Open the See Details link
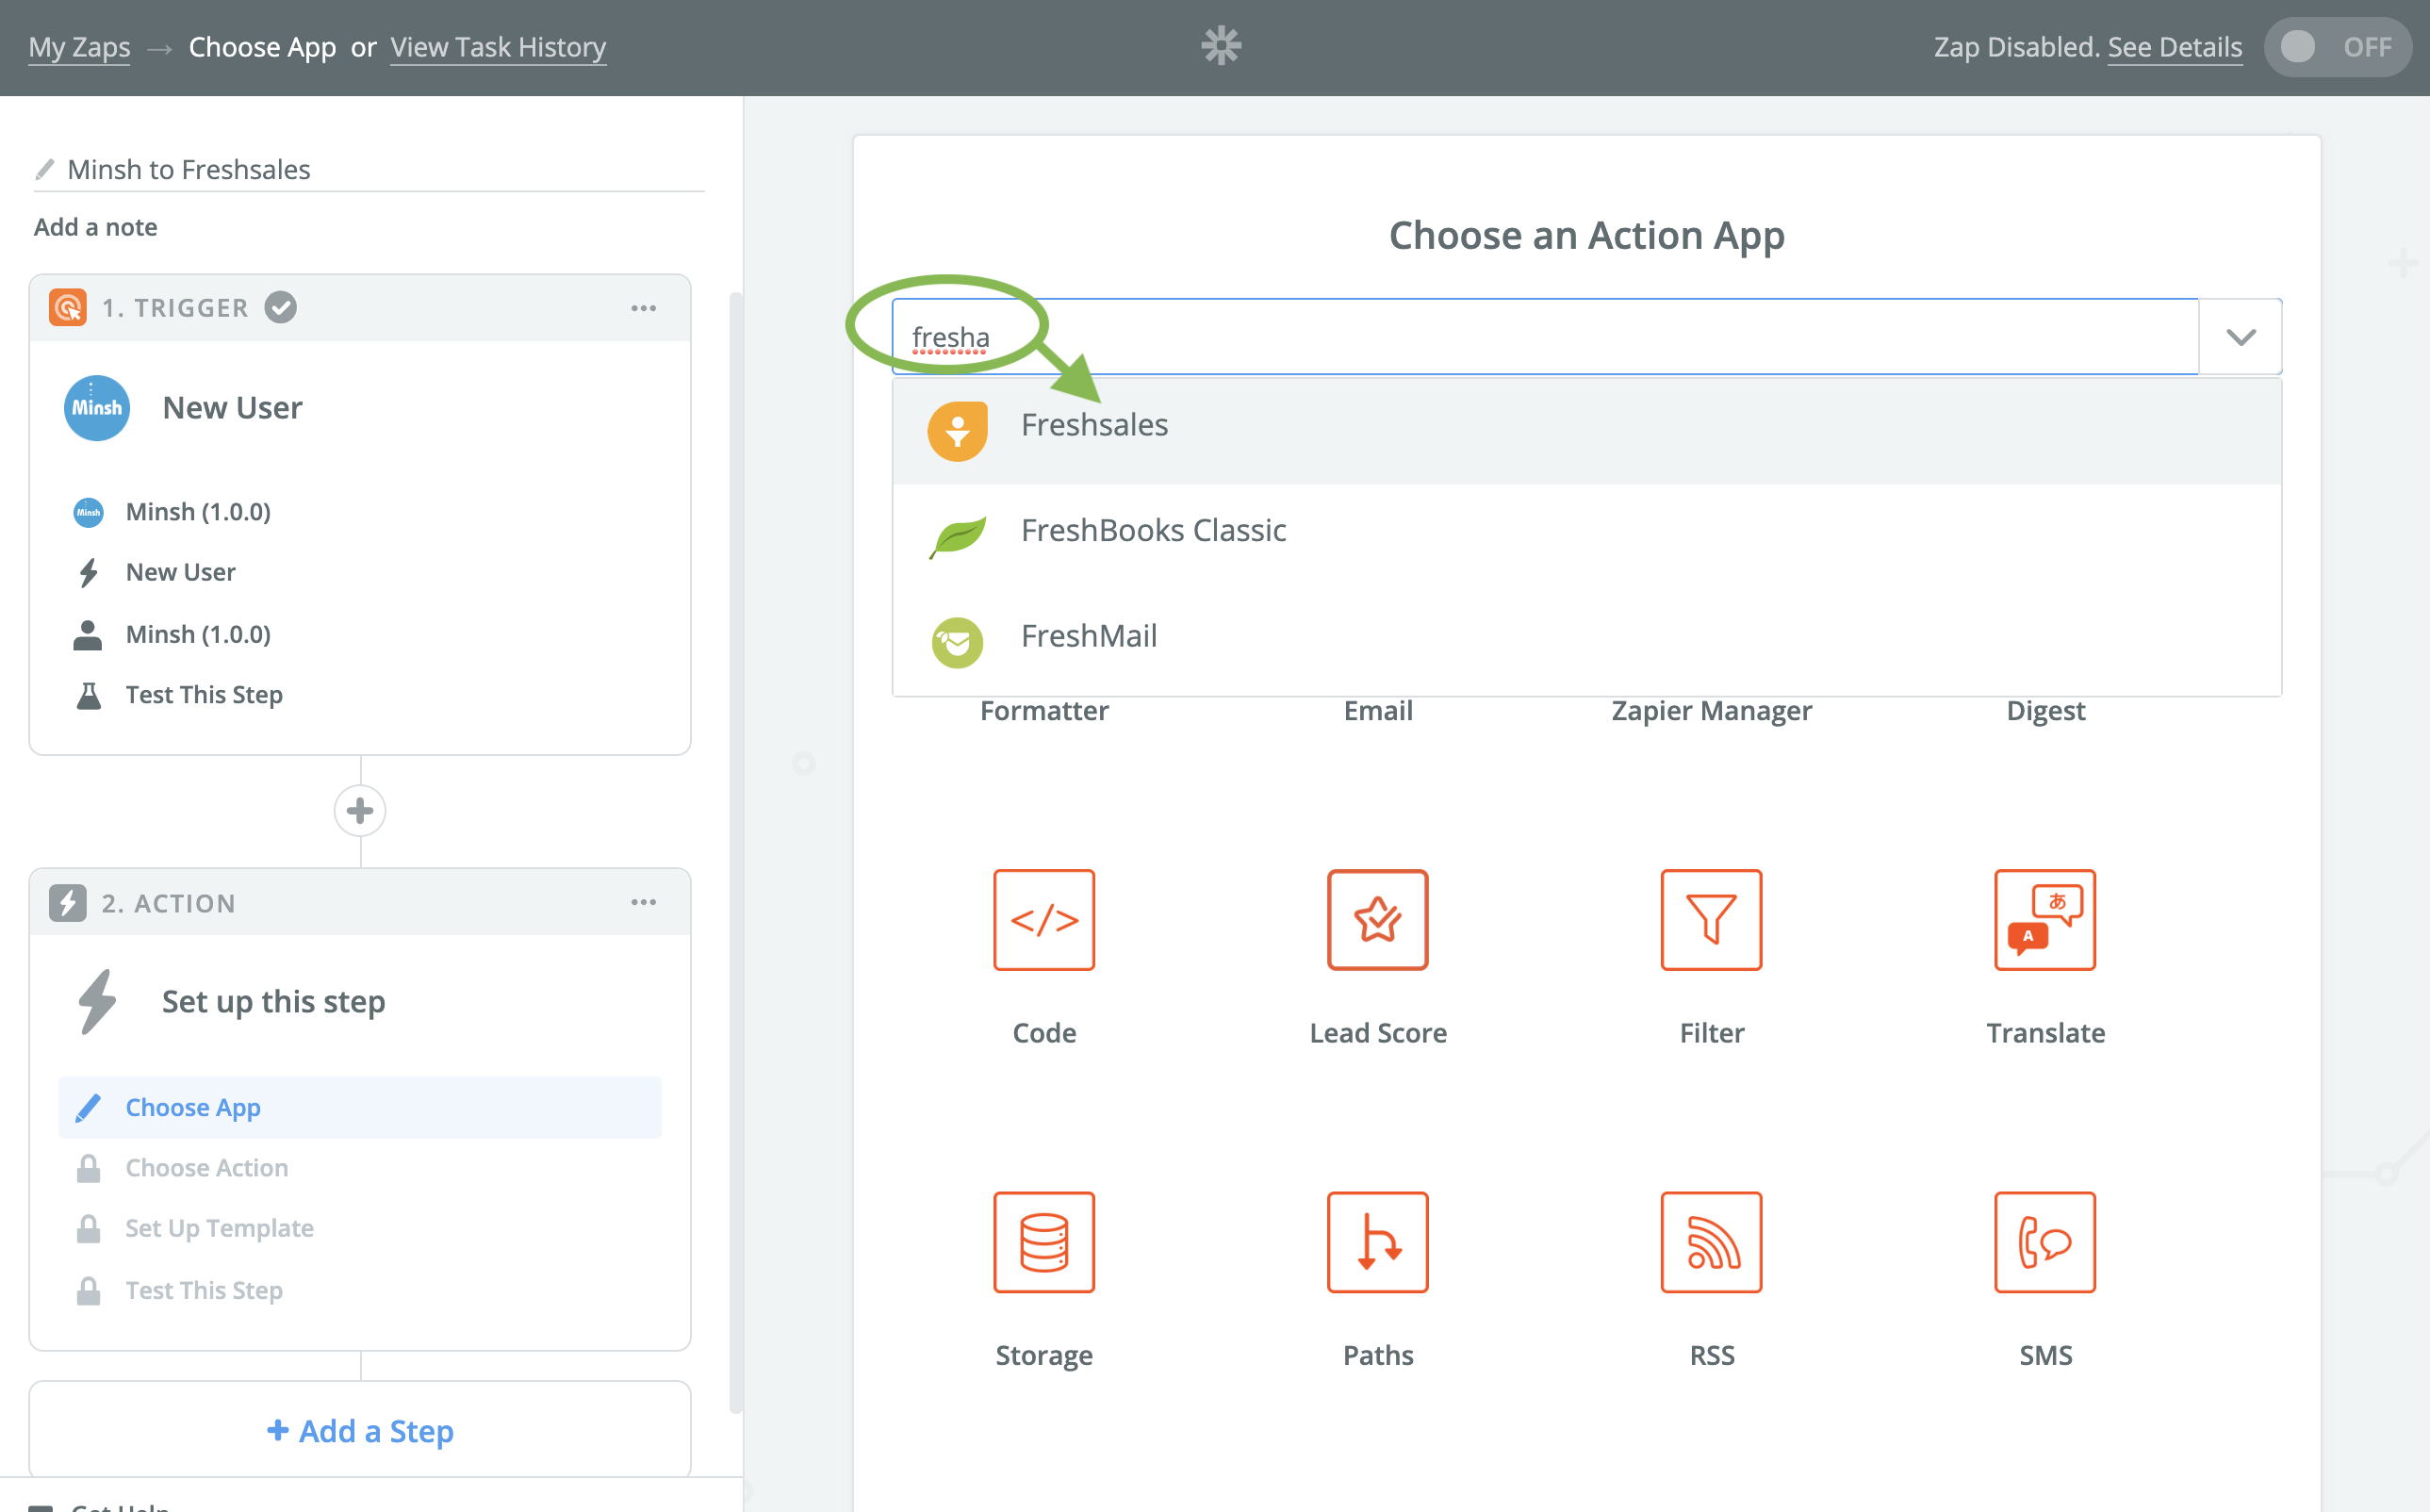The width and height of the screenshot is (2430, 1512). [x=2175, y=47]
